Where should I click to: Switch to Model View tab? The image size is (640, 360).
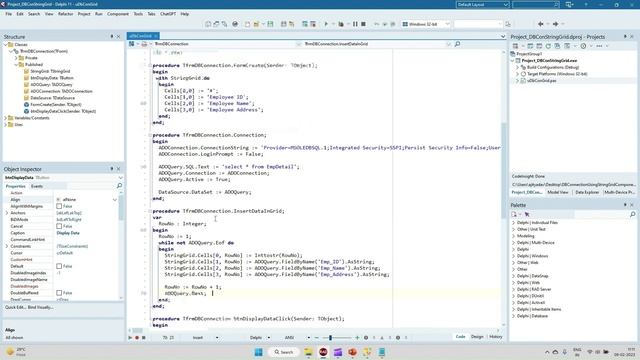click(558, 192)
